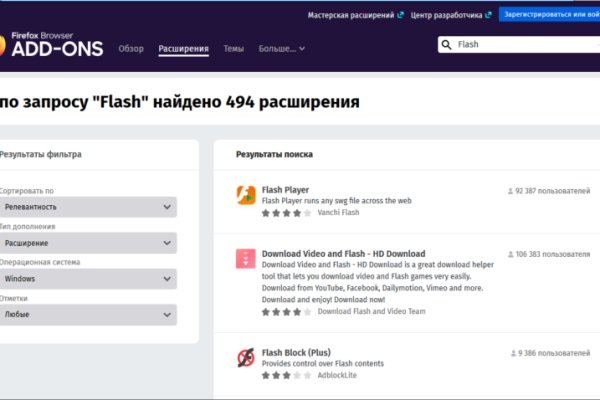
Task: Expand the operating system dropdown showing Windows
Action: (x=88, y=279)
